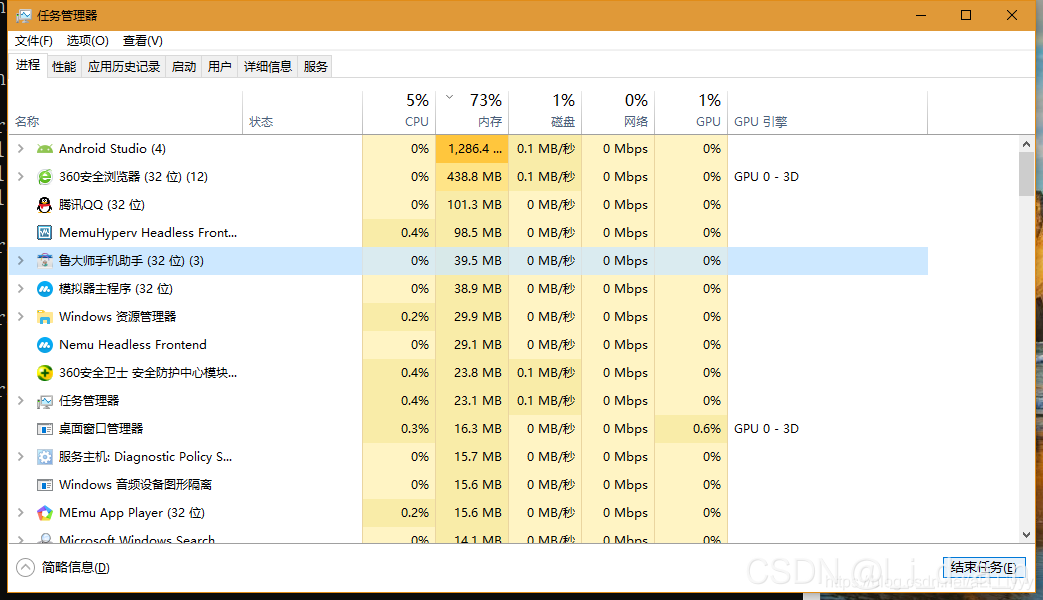Switch to the 性能 tab
1043x600 pixels.
pyautogui.click(x=64, y=67)
